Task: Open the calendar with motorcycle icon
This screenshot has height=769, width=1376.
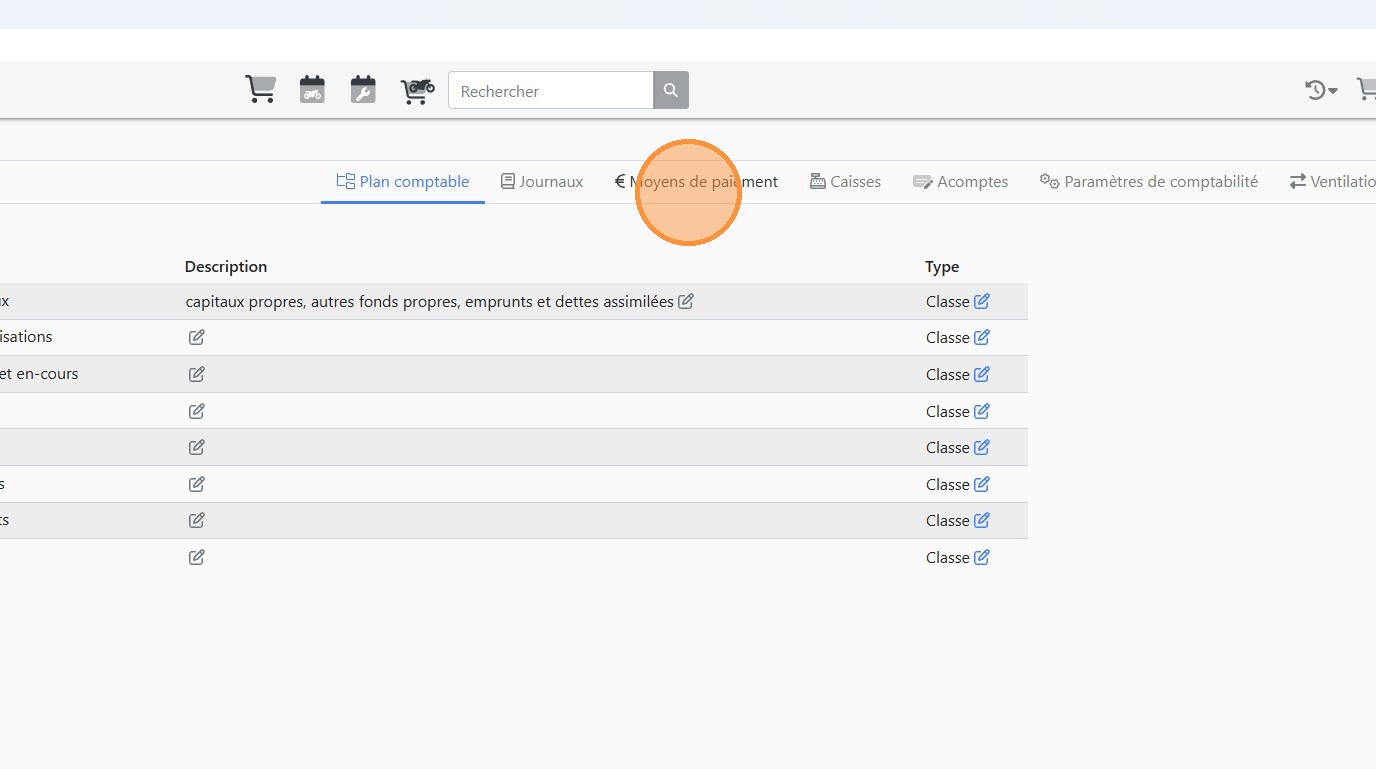Action: tap(312, 90)
